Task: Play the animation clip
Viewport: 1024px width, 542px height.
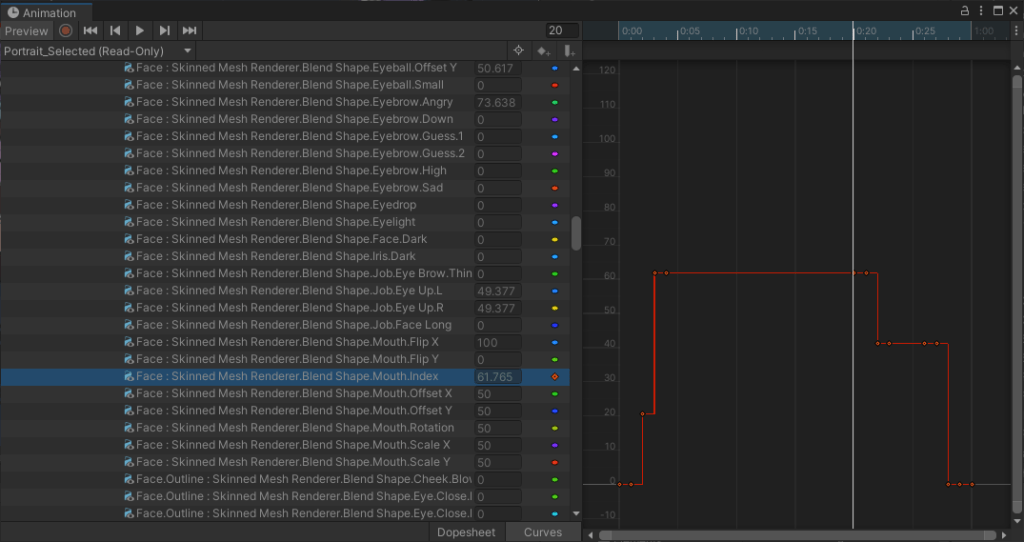Action: click(x=140, y=31)
